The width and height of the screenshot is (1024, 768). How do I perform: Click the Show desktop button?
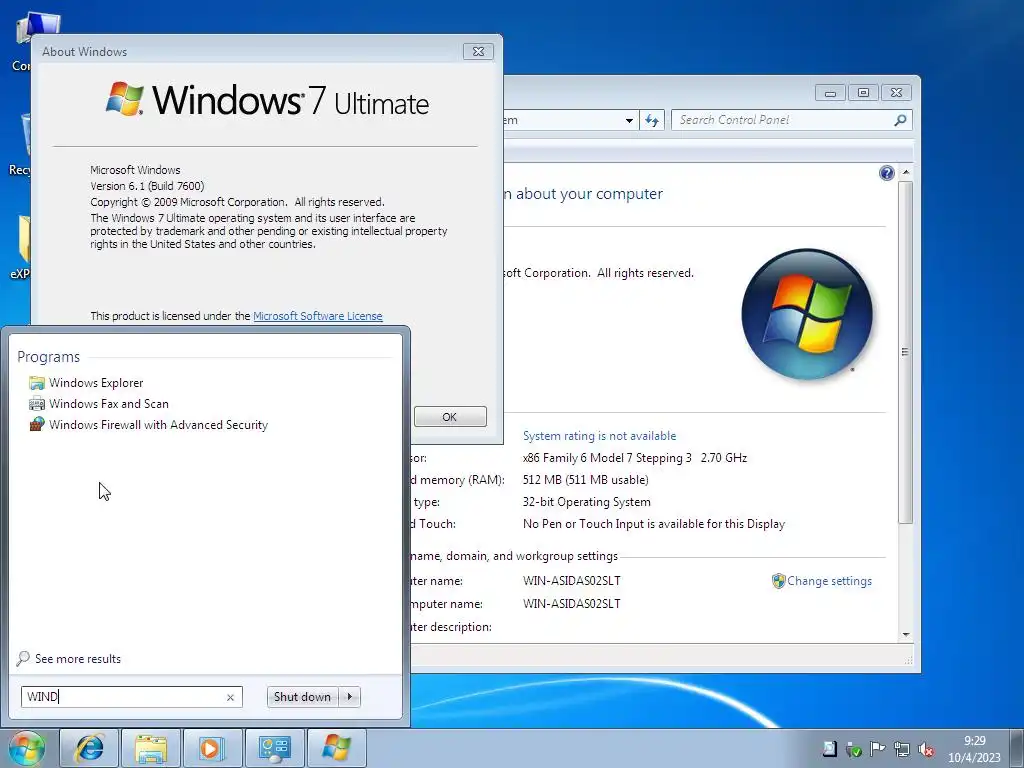coord(1017,748)
